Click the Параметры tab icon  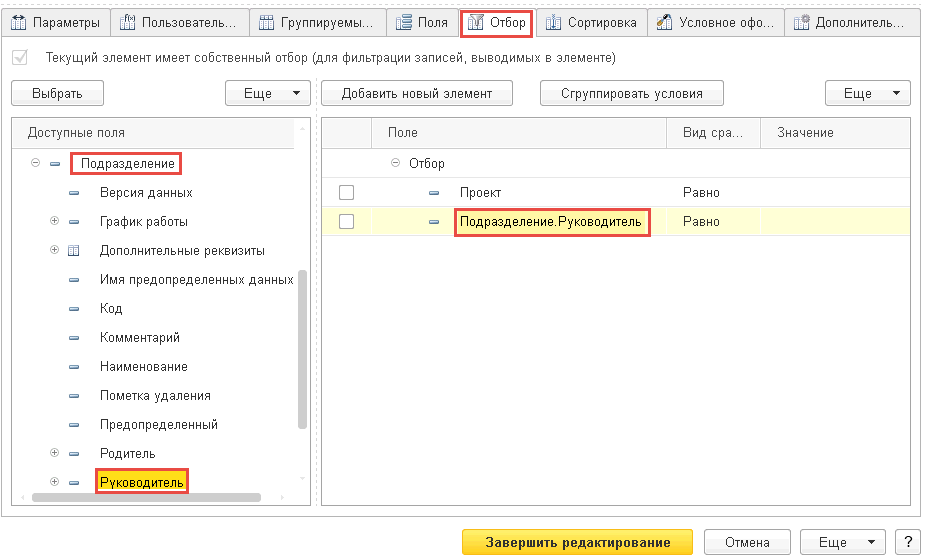point(19,23)
